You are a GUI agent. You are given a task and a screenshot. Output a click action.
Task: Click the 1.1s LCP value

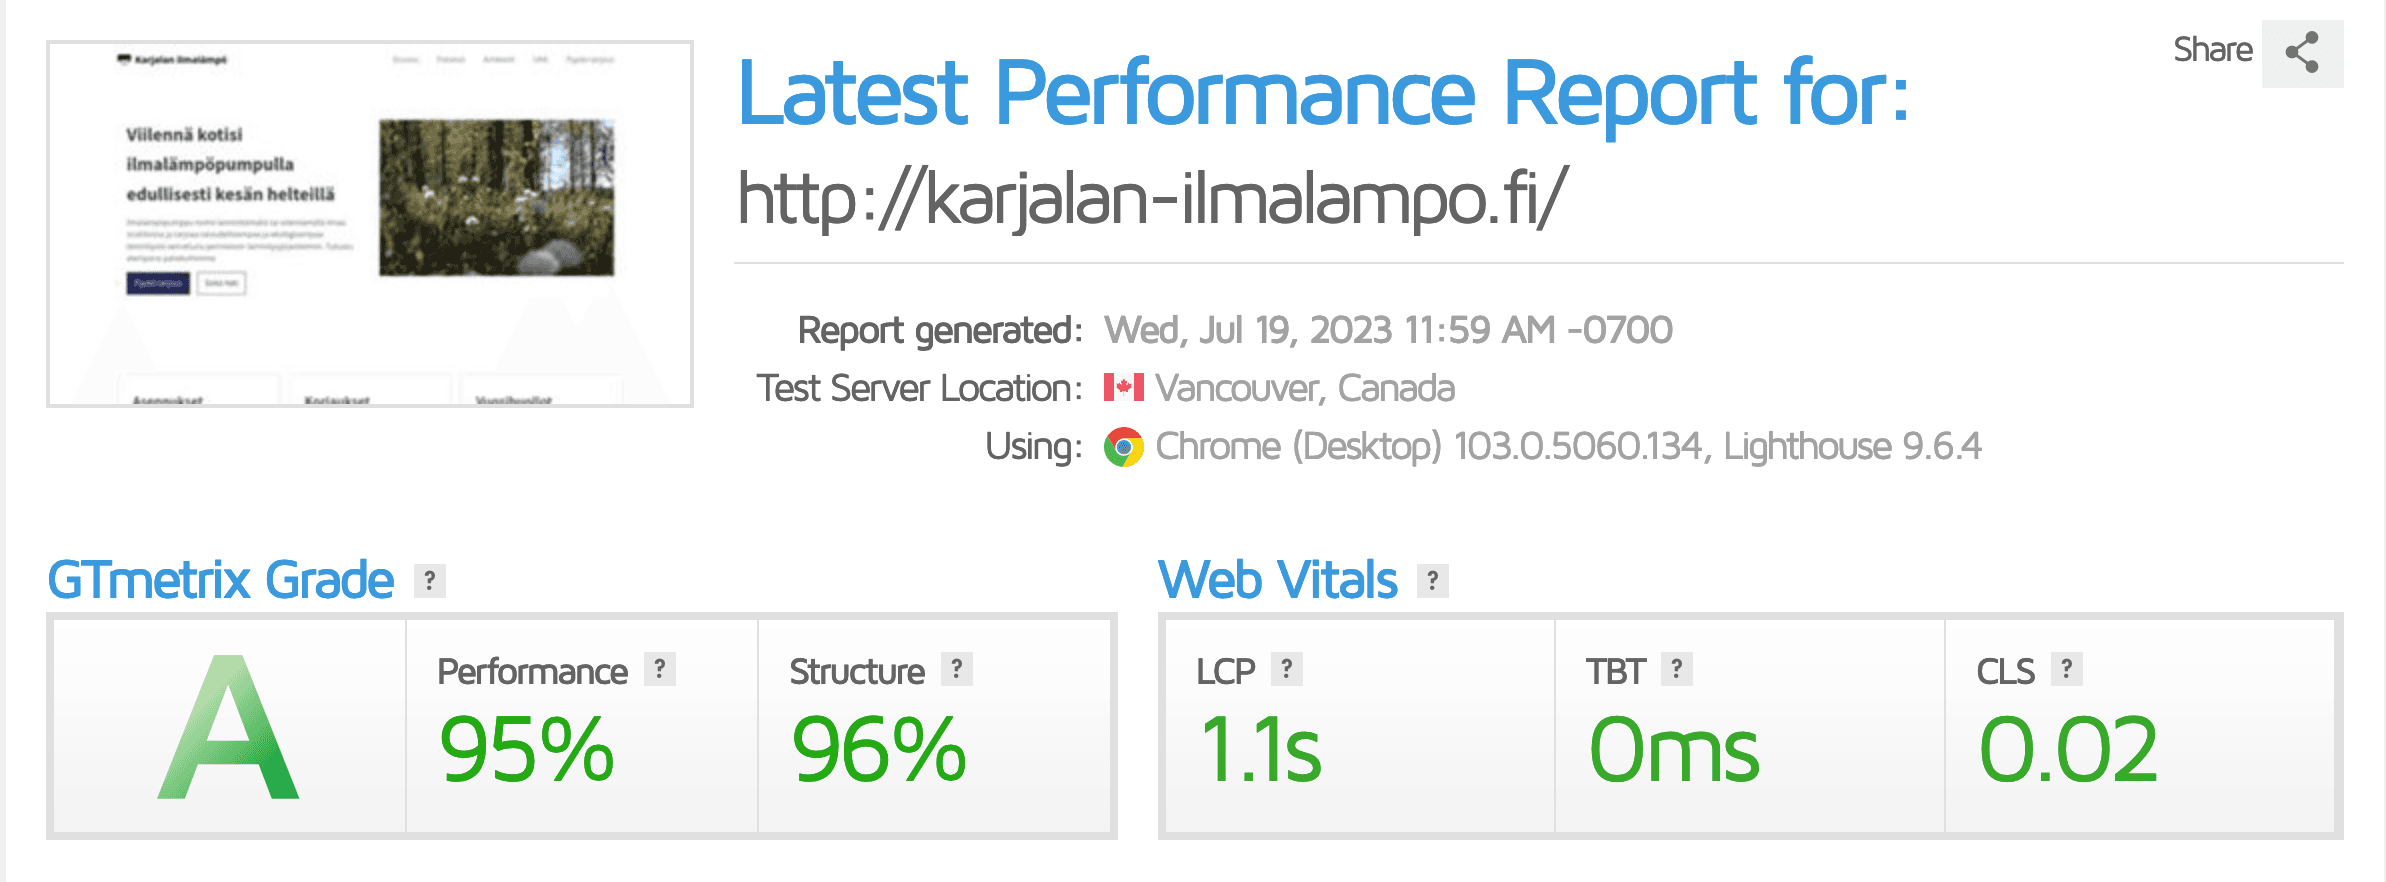[x=1260, y=750]
